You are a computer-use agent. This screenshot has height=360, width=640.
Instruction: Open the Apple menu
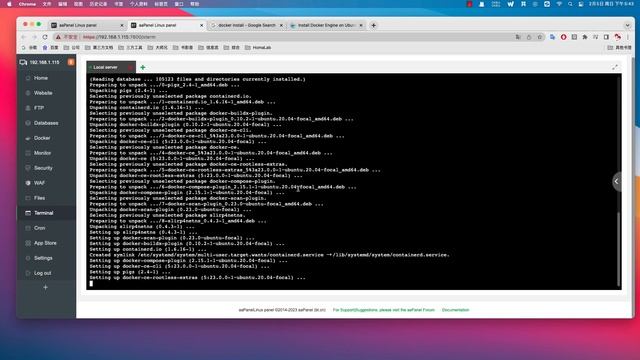(x=9, y=4)
